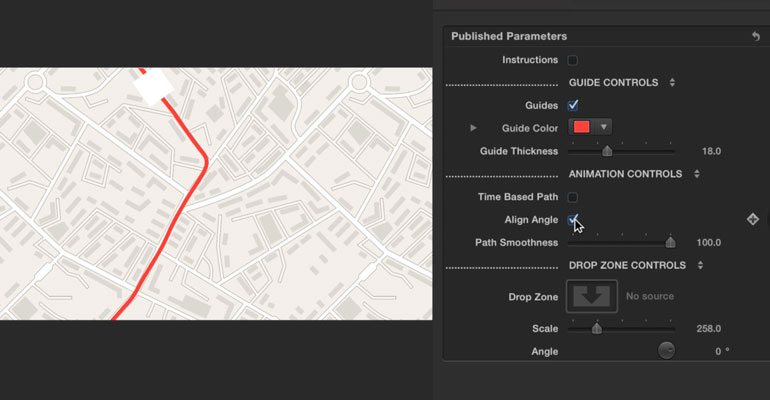The image size is (770, 400).
Task: Click the Guide Thickness label
Action: coord(519,151)
